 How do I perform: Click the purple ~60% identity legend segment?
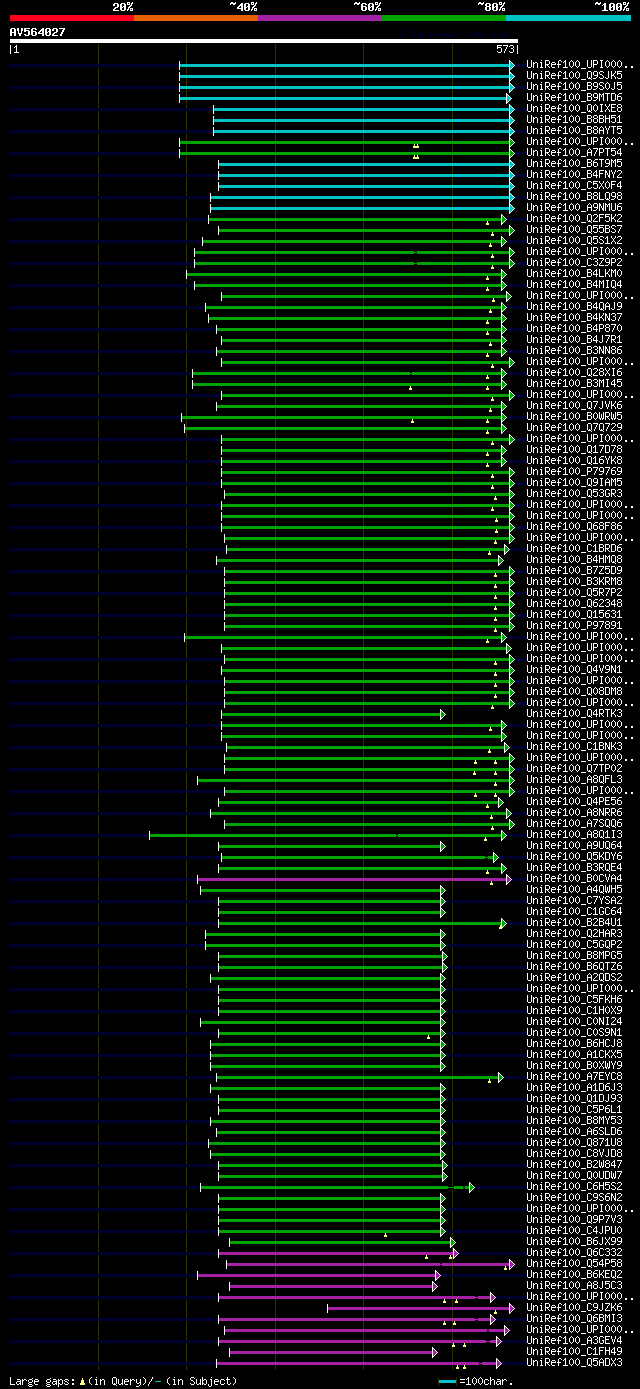(320, 18)
